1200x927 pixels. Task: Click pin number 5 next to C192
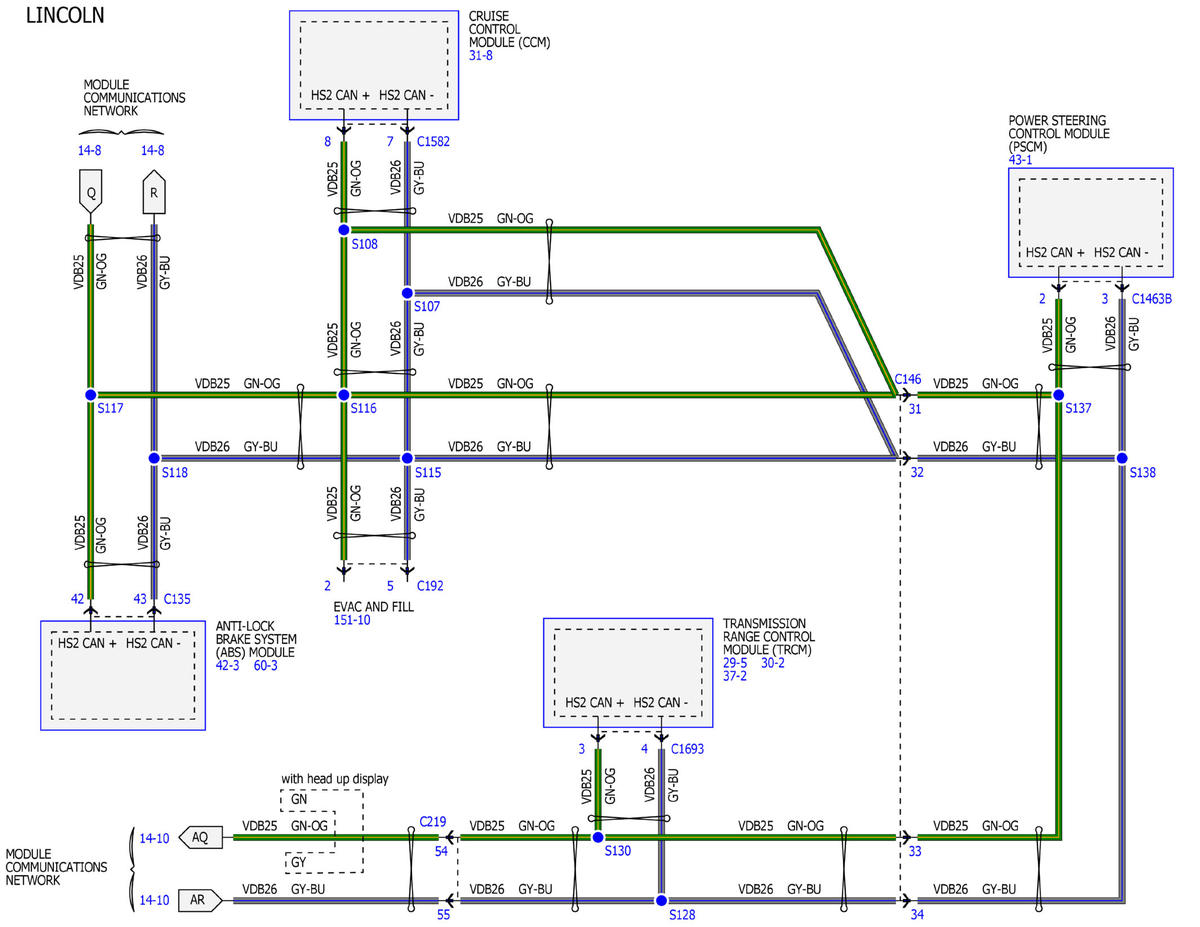[x=391, y=586]
